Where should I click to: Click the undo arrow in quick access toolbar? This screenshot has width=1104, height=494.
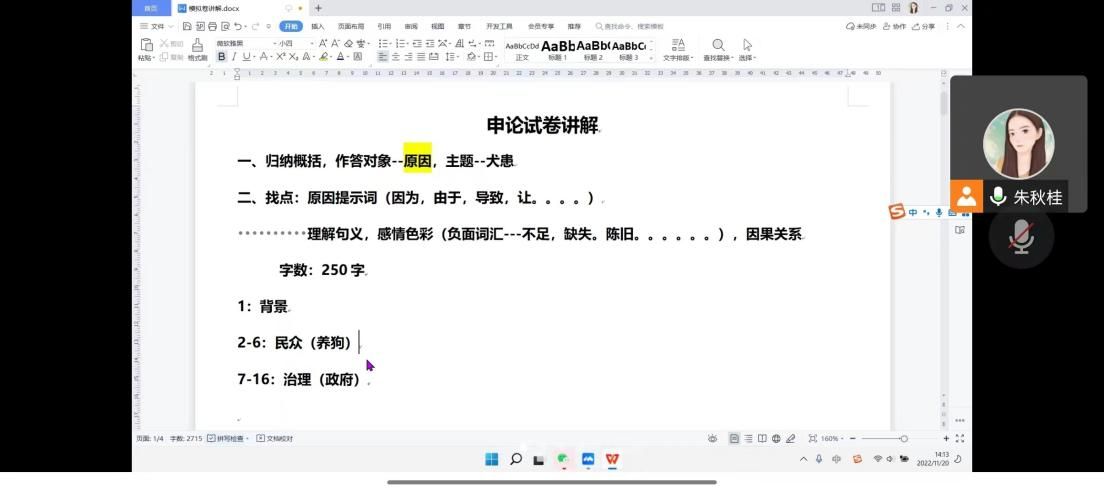238,26
